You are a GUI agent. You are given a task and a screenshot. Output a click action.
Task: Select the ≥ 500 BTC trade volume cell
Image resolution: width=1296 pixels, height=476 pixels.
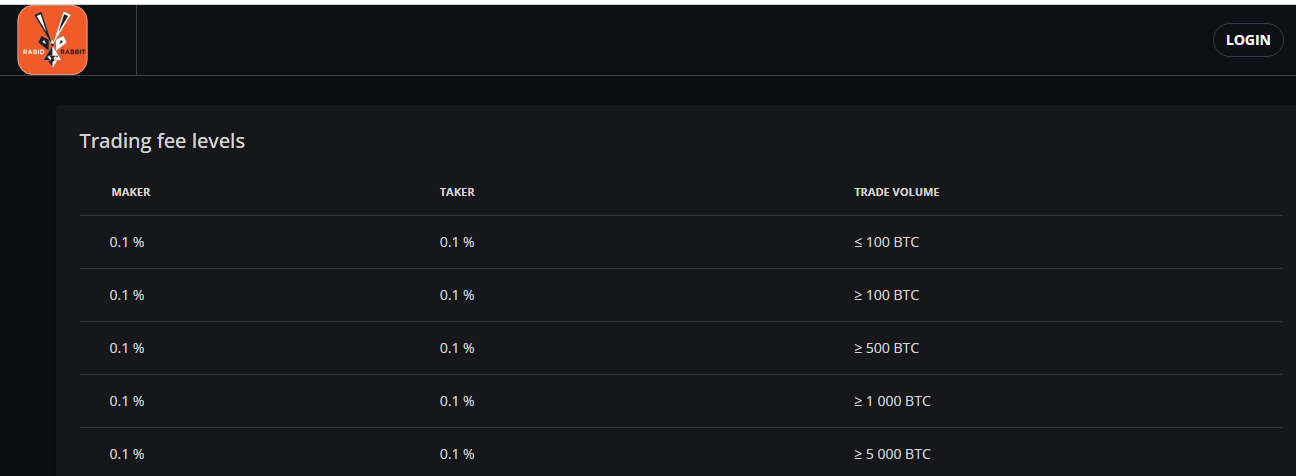pos(886,348)
